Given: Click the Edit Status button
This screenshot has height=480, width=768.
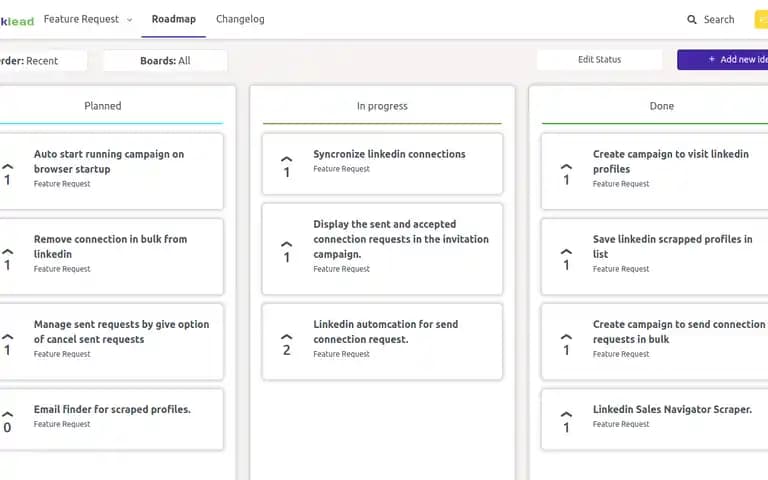Looking at the screenshot, I should 599,60.
